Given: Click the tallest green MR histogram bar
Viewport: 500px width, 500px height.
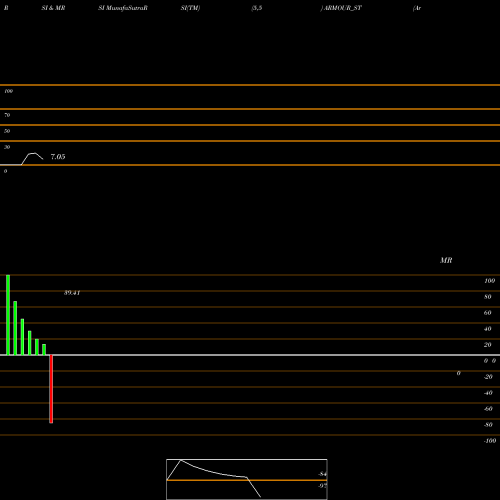Looking at the screenshot, I should coord(8,315).
